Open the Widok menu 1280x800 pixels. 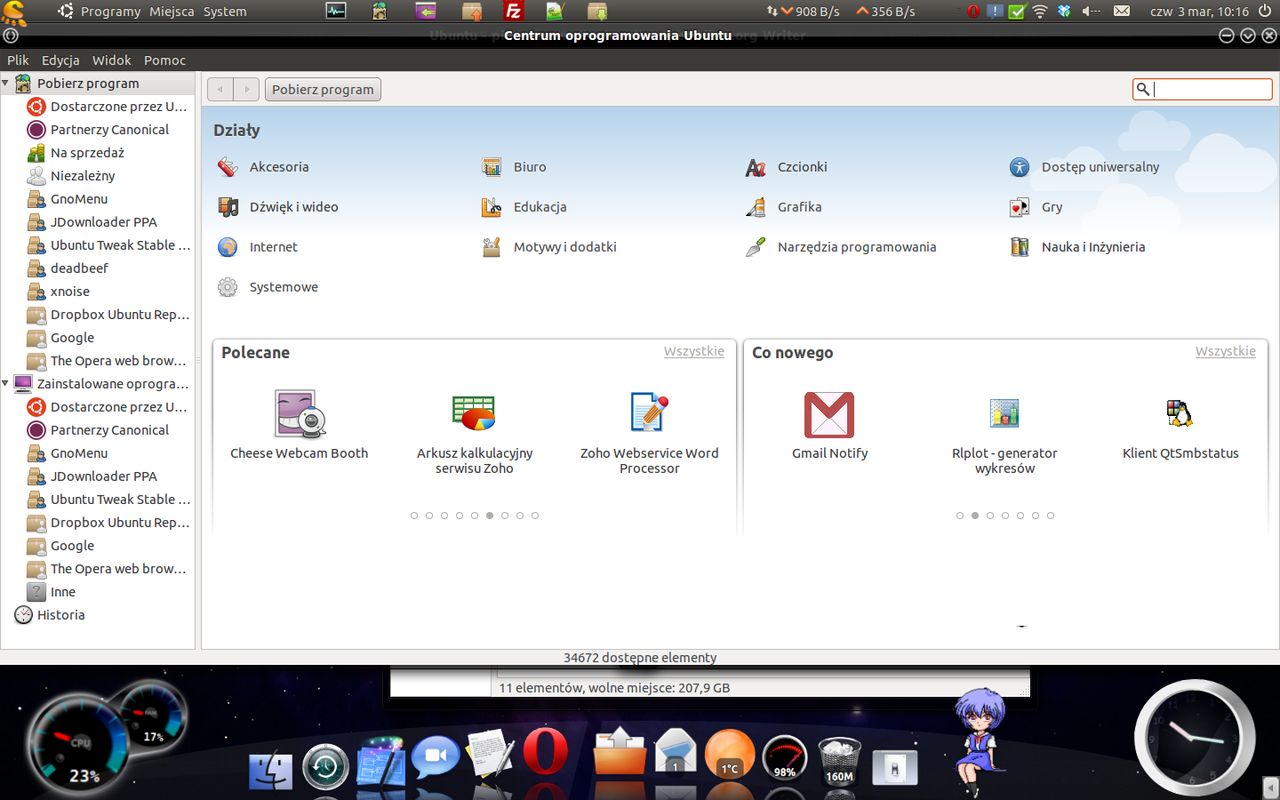tap(111, 60)
